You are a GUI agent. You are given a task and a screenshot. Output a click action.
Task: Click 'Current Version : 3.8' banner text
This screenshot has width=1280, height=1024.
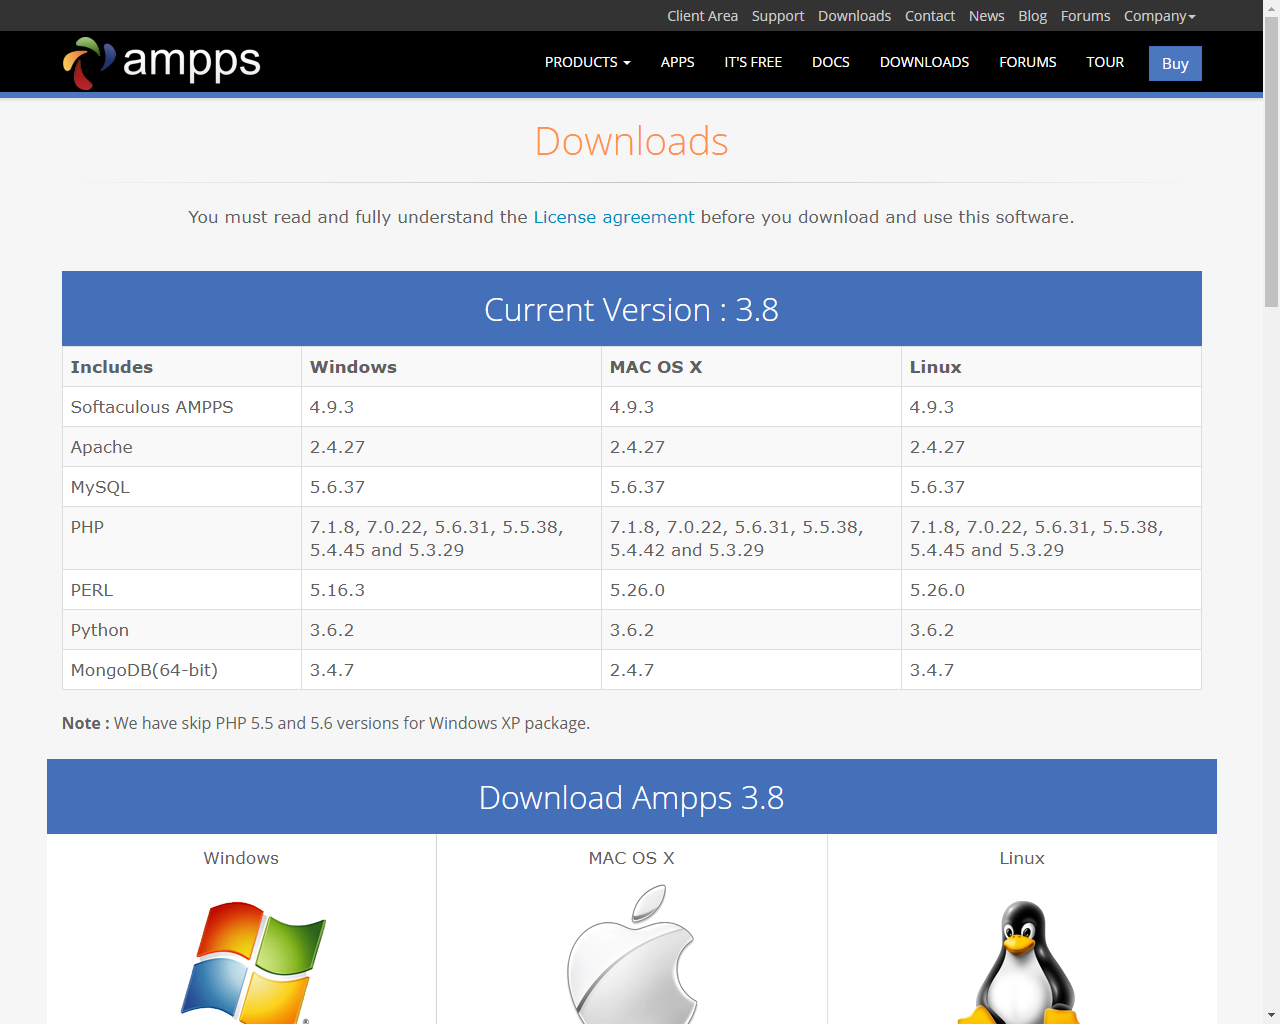(x=631, y=310)
